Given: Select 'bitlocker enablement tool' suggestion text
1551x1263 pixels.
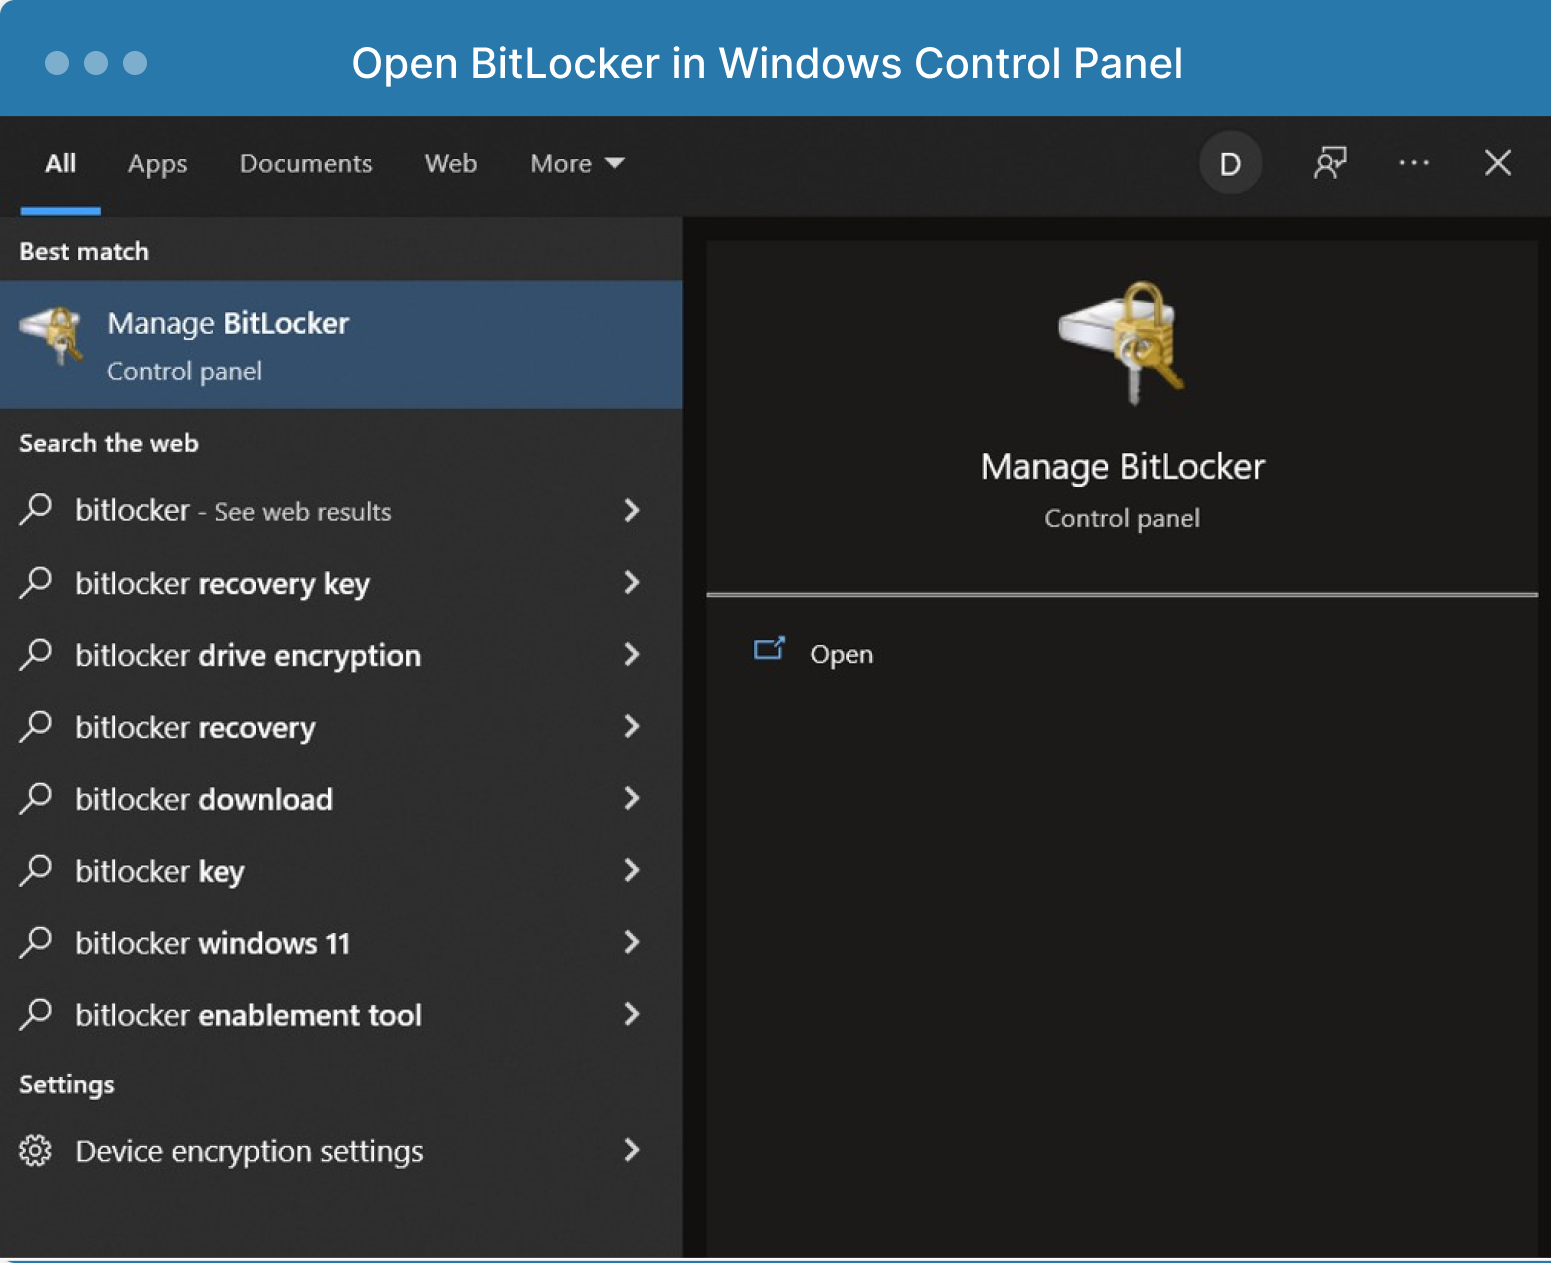Looking at the screenshot, I should click(x=249, y=1015).
